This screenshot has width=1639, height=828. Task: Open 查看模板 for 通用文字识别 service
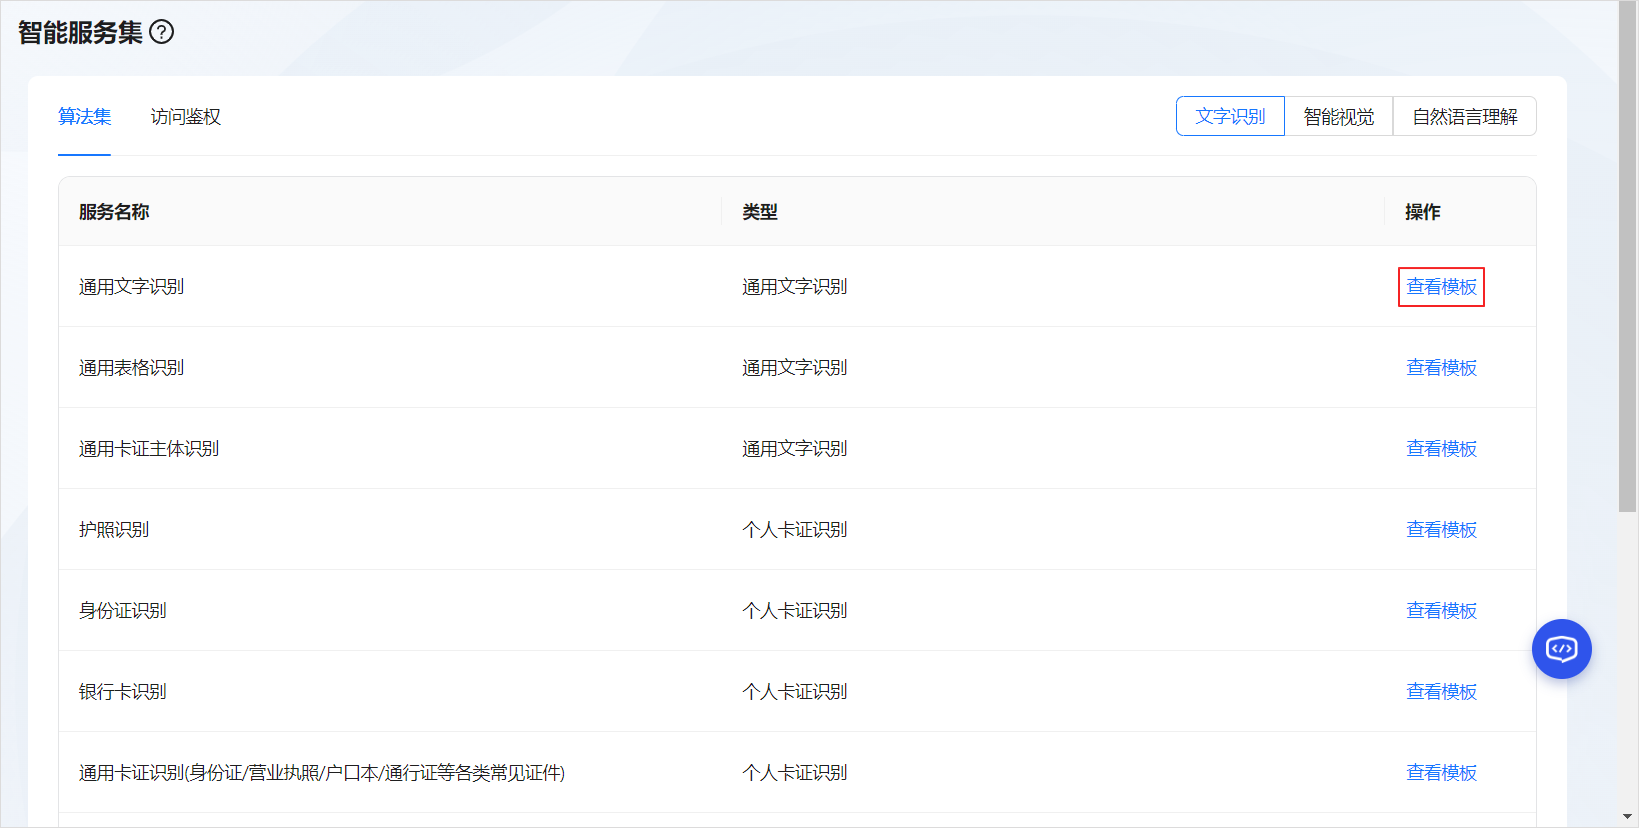click(x=1441, y=287)
